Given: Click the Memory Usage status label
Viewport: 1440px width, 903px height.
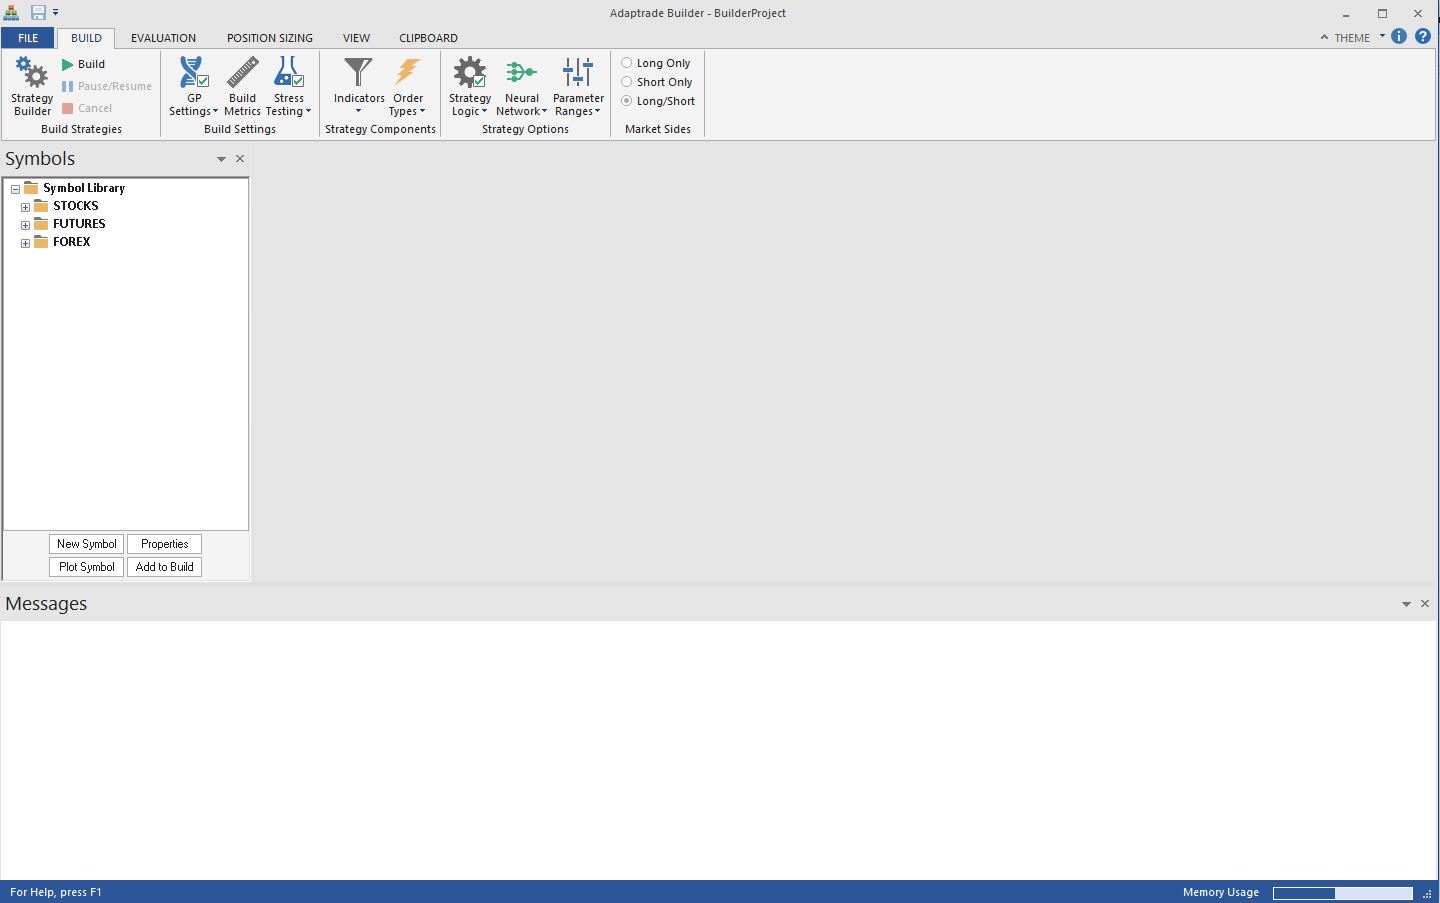Looking at the screenshot, I should pos(1221,892).
